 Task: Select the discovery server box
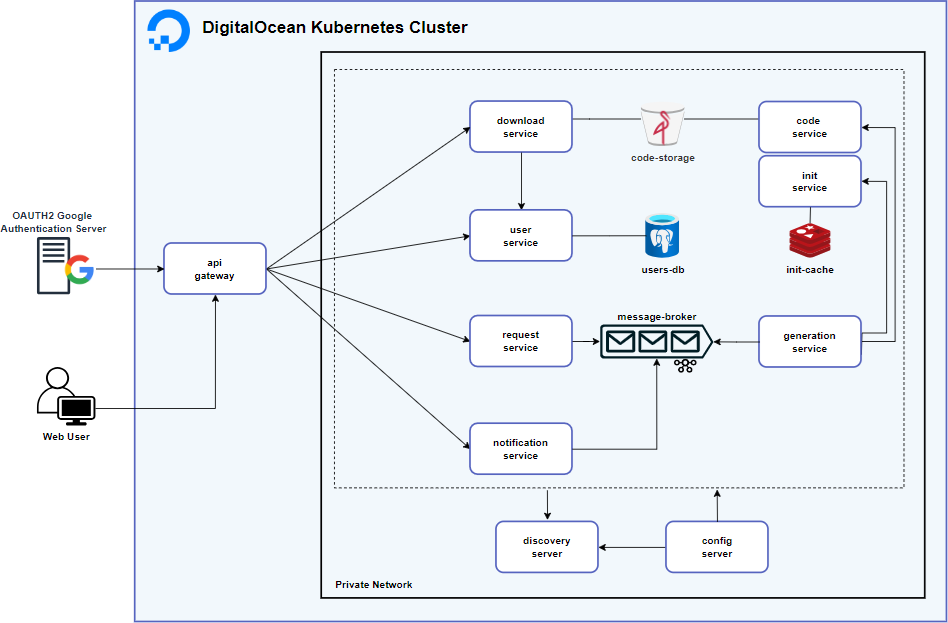547,547
